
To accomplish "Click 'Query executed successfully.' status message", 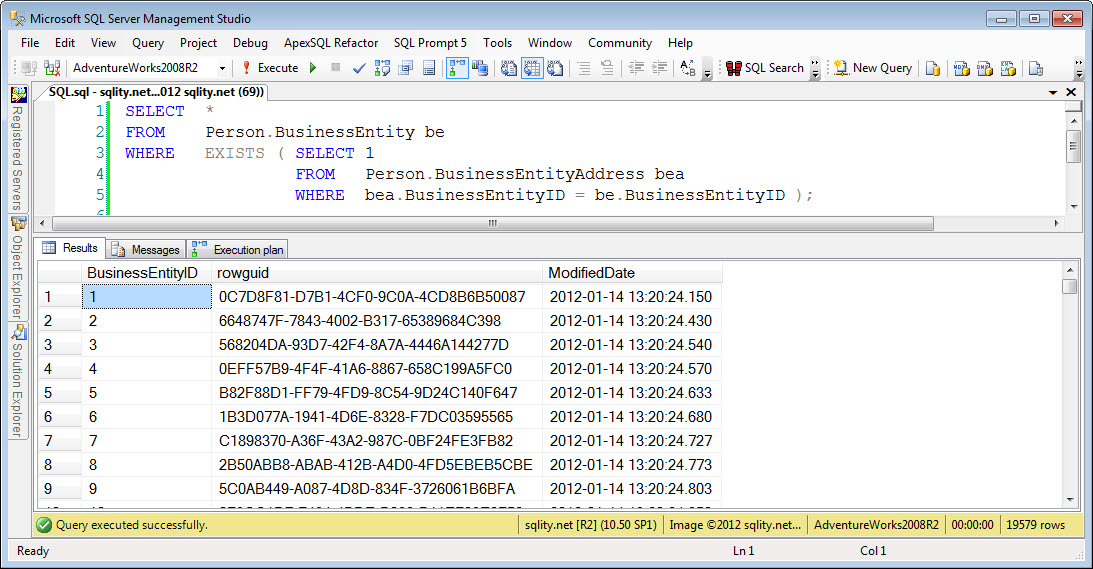I will 132,524.
